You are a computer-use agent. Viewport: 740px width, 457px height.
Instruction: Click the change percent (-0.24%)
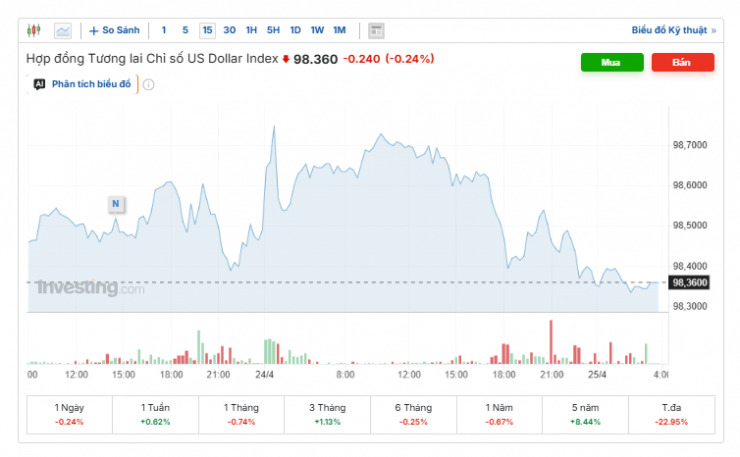410,59
